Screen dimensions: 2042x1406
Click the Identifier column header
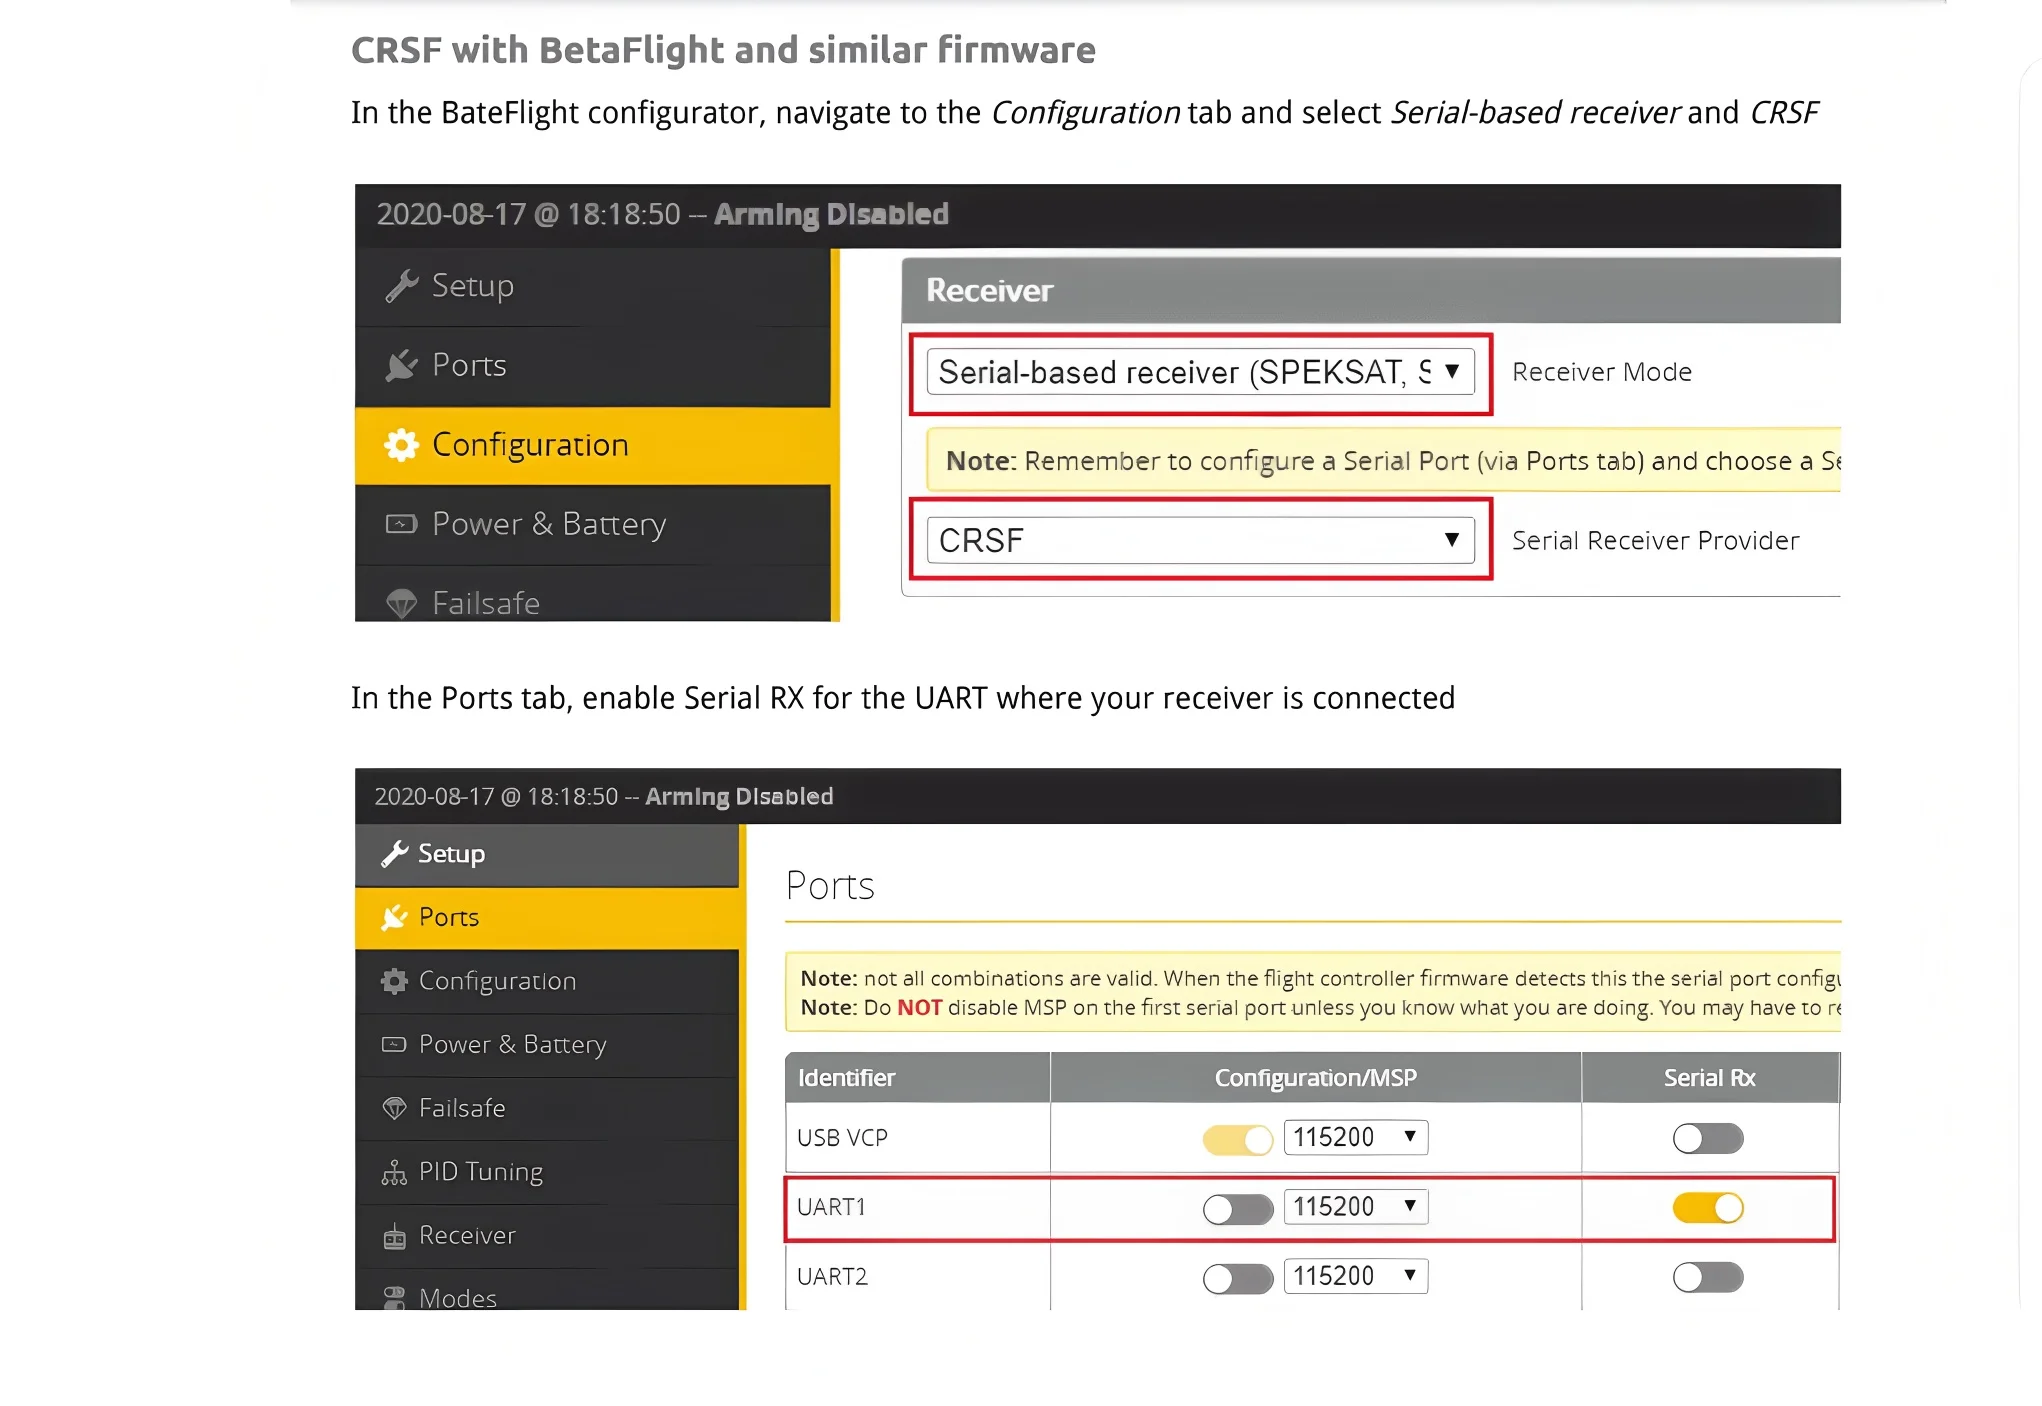coord(918,1078)
